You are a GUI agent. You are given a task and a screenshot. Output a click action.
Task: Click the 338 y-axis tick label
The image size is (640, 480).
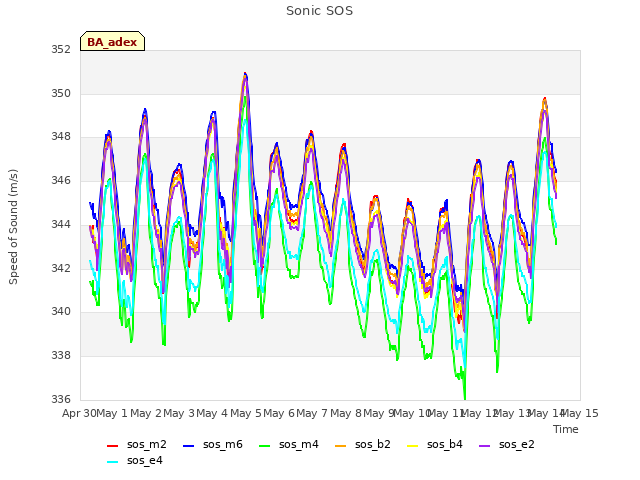click(x=60, y=356)
